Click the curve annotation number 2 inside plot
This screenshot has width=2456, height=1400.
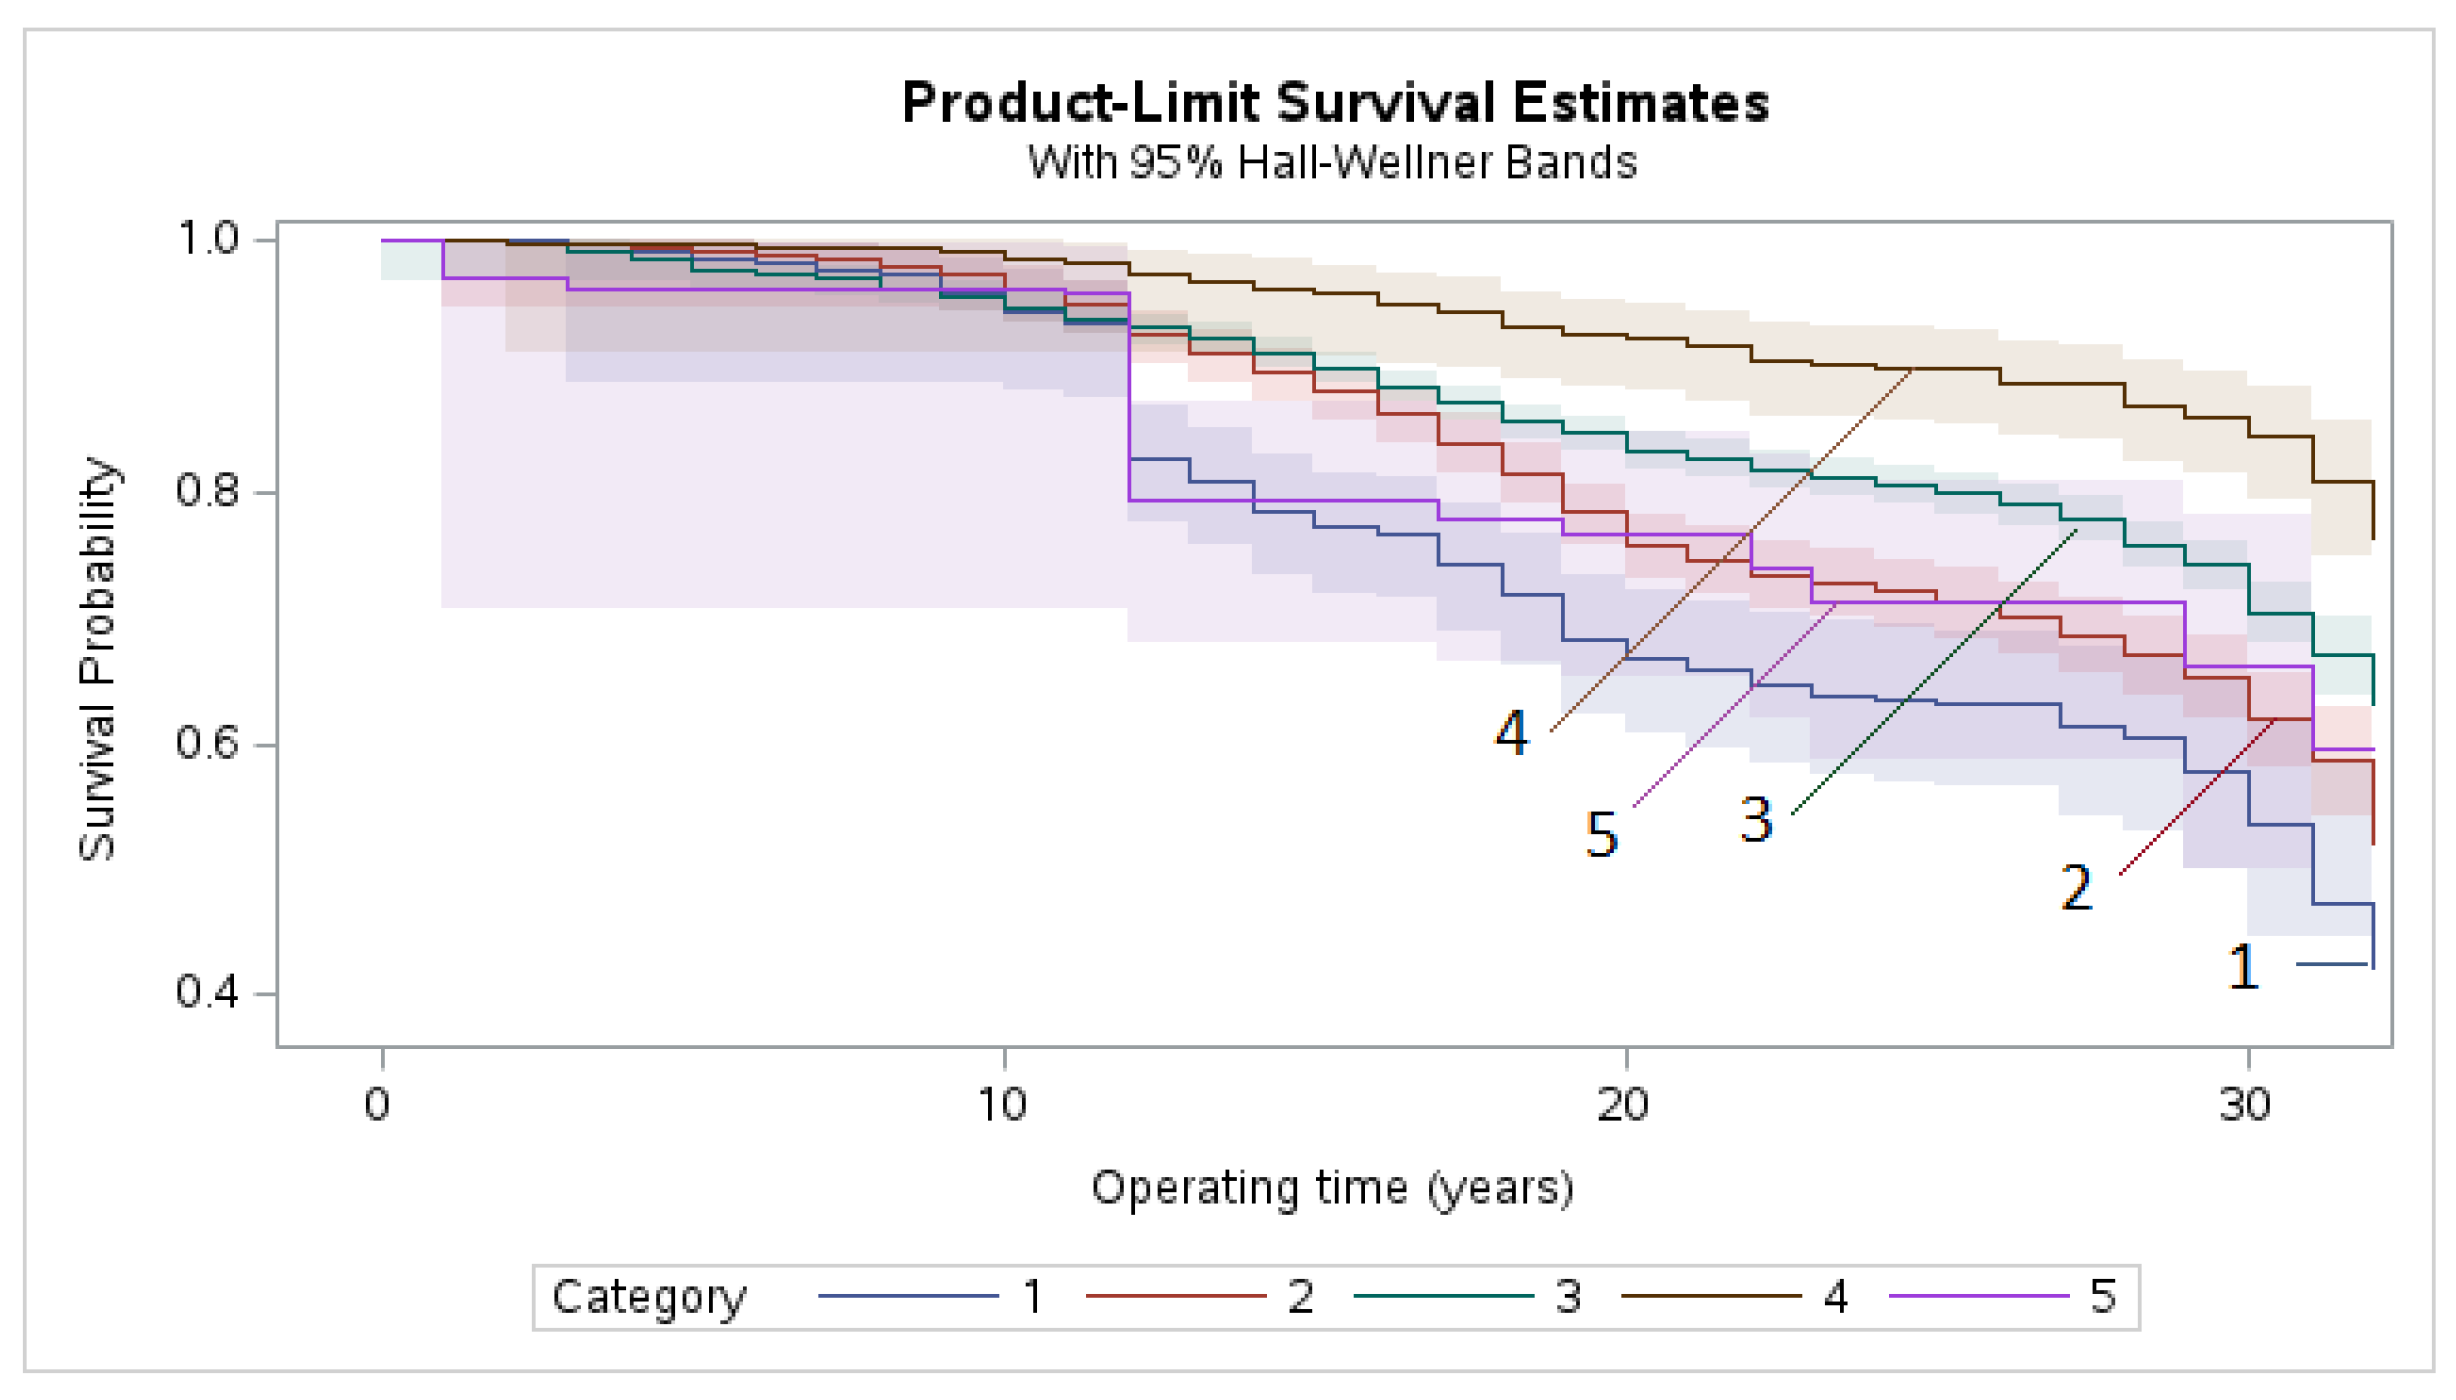coord(2077,888)
